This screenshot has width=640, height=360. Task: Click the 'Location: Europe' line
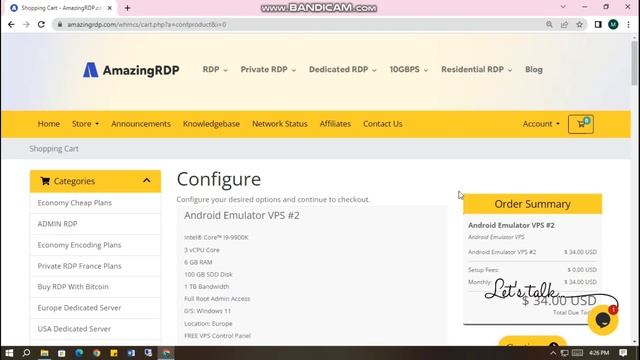208,323
